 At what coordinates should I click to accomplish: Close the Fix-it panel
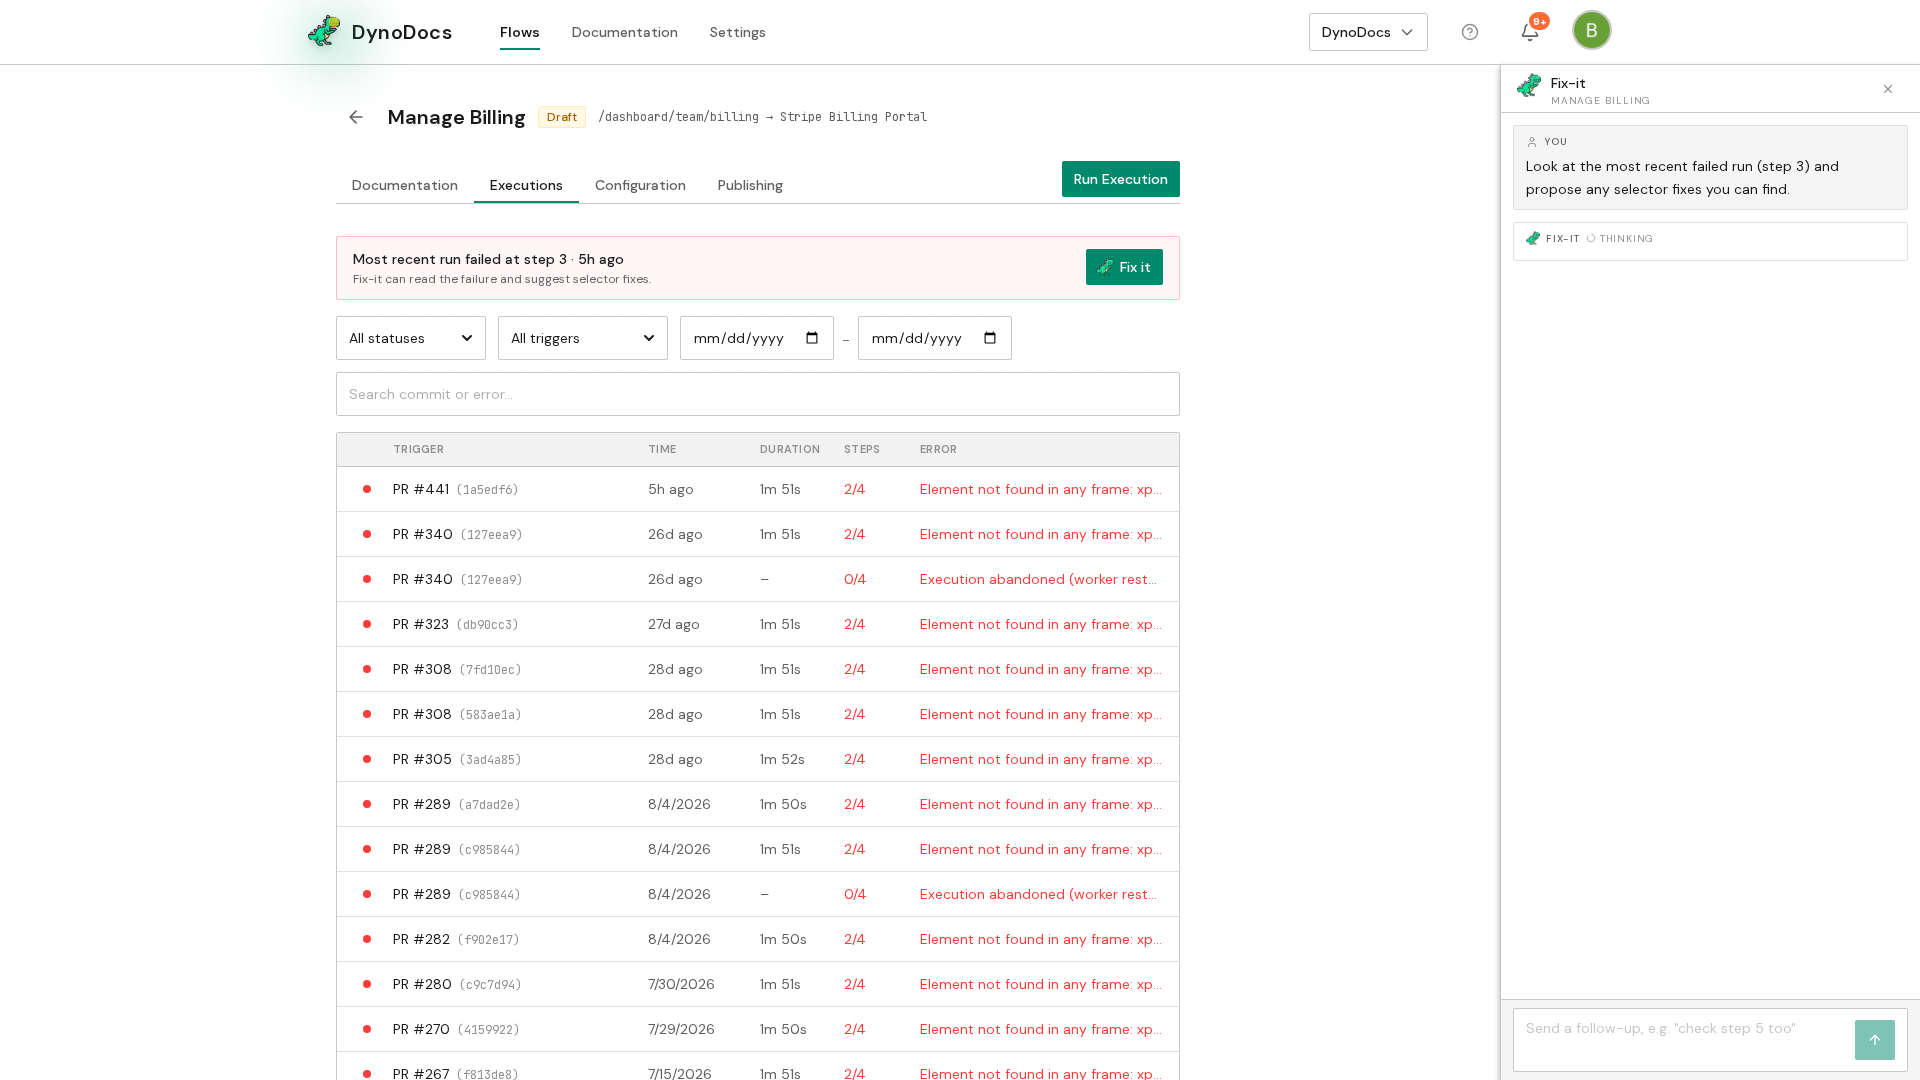1888,89
